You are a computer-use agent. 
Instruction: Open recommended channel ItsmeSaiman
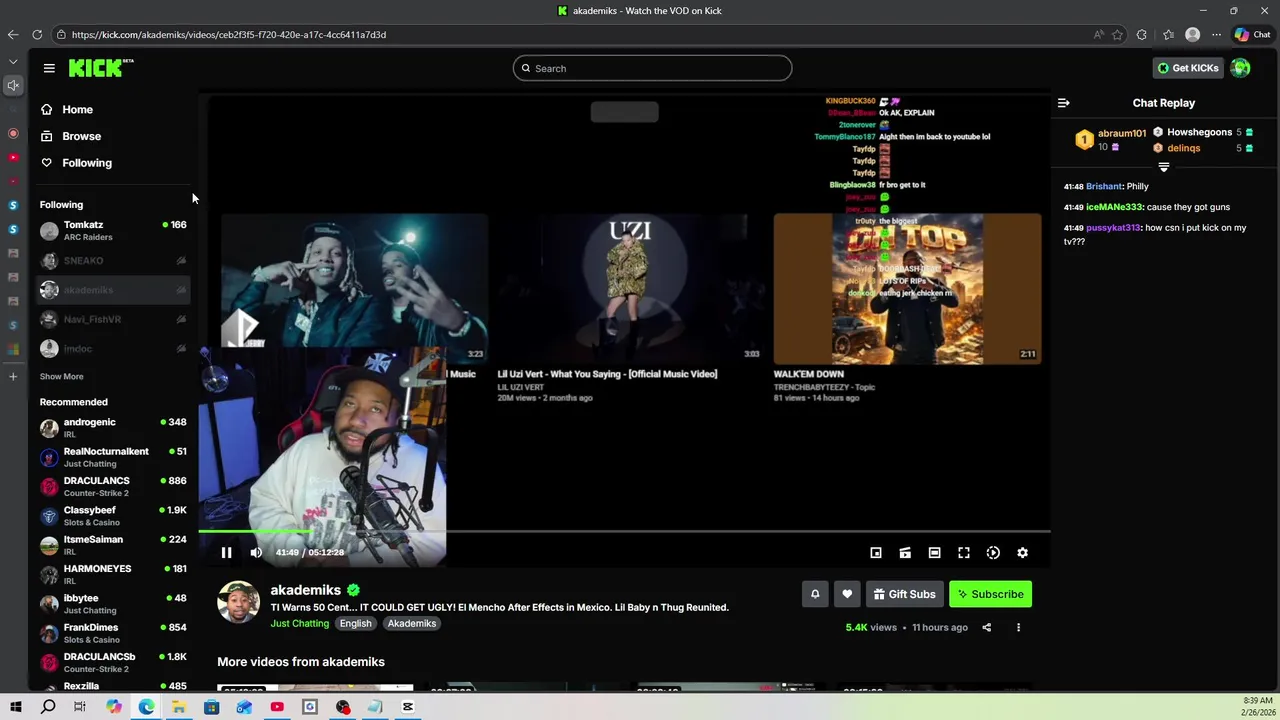click(113, 545)
